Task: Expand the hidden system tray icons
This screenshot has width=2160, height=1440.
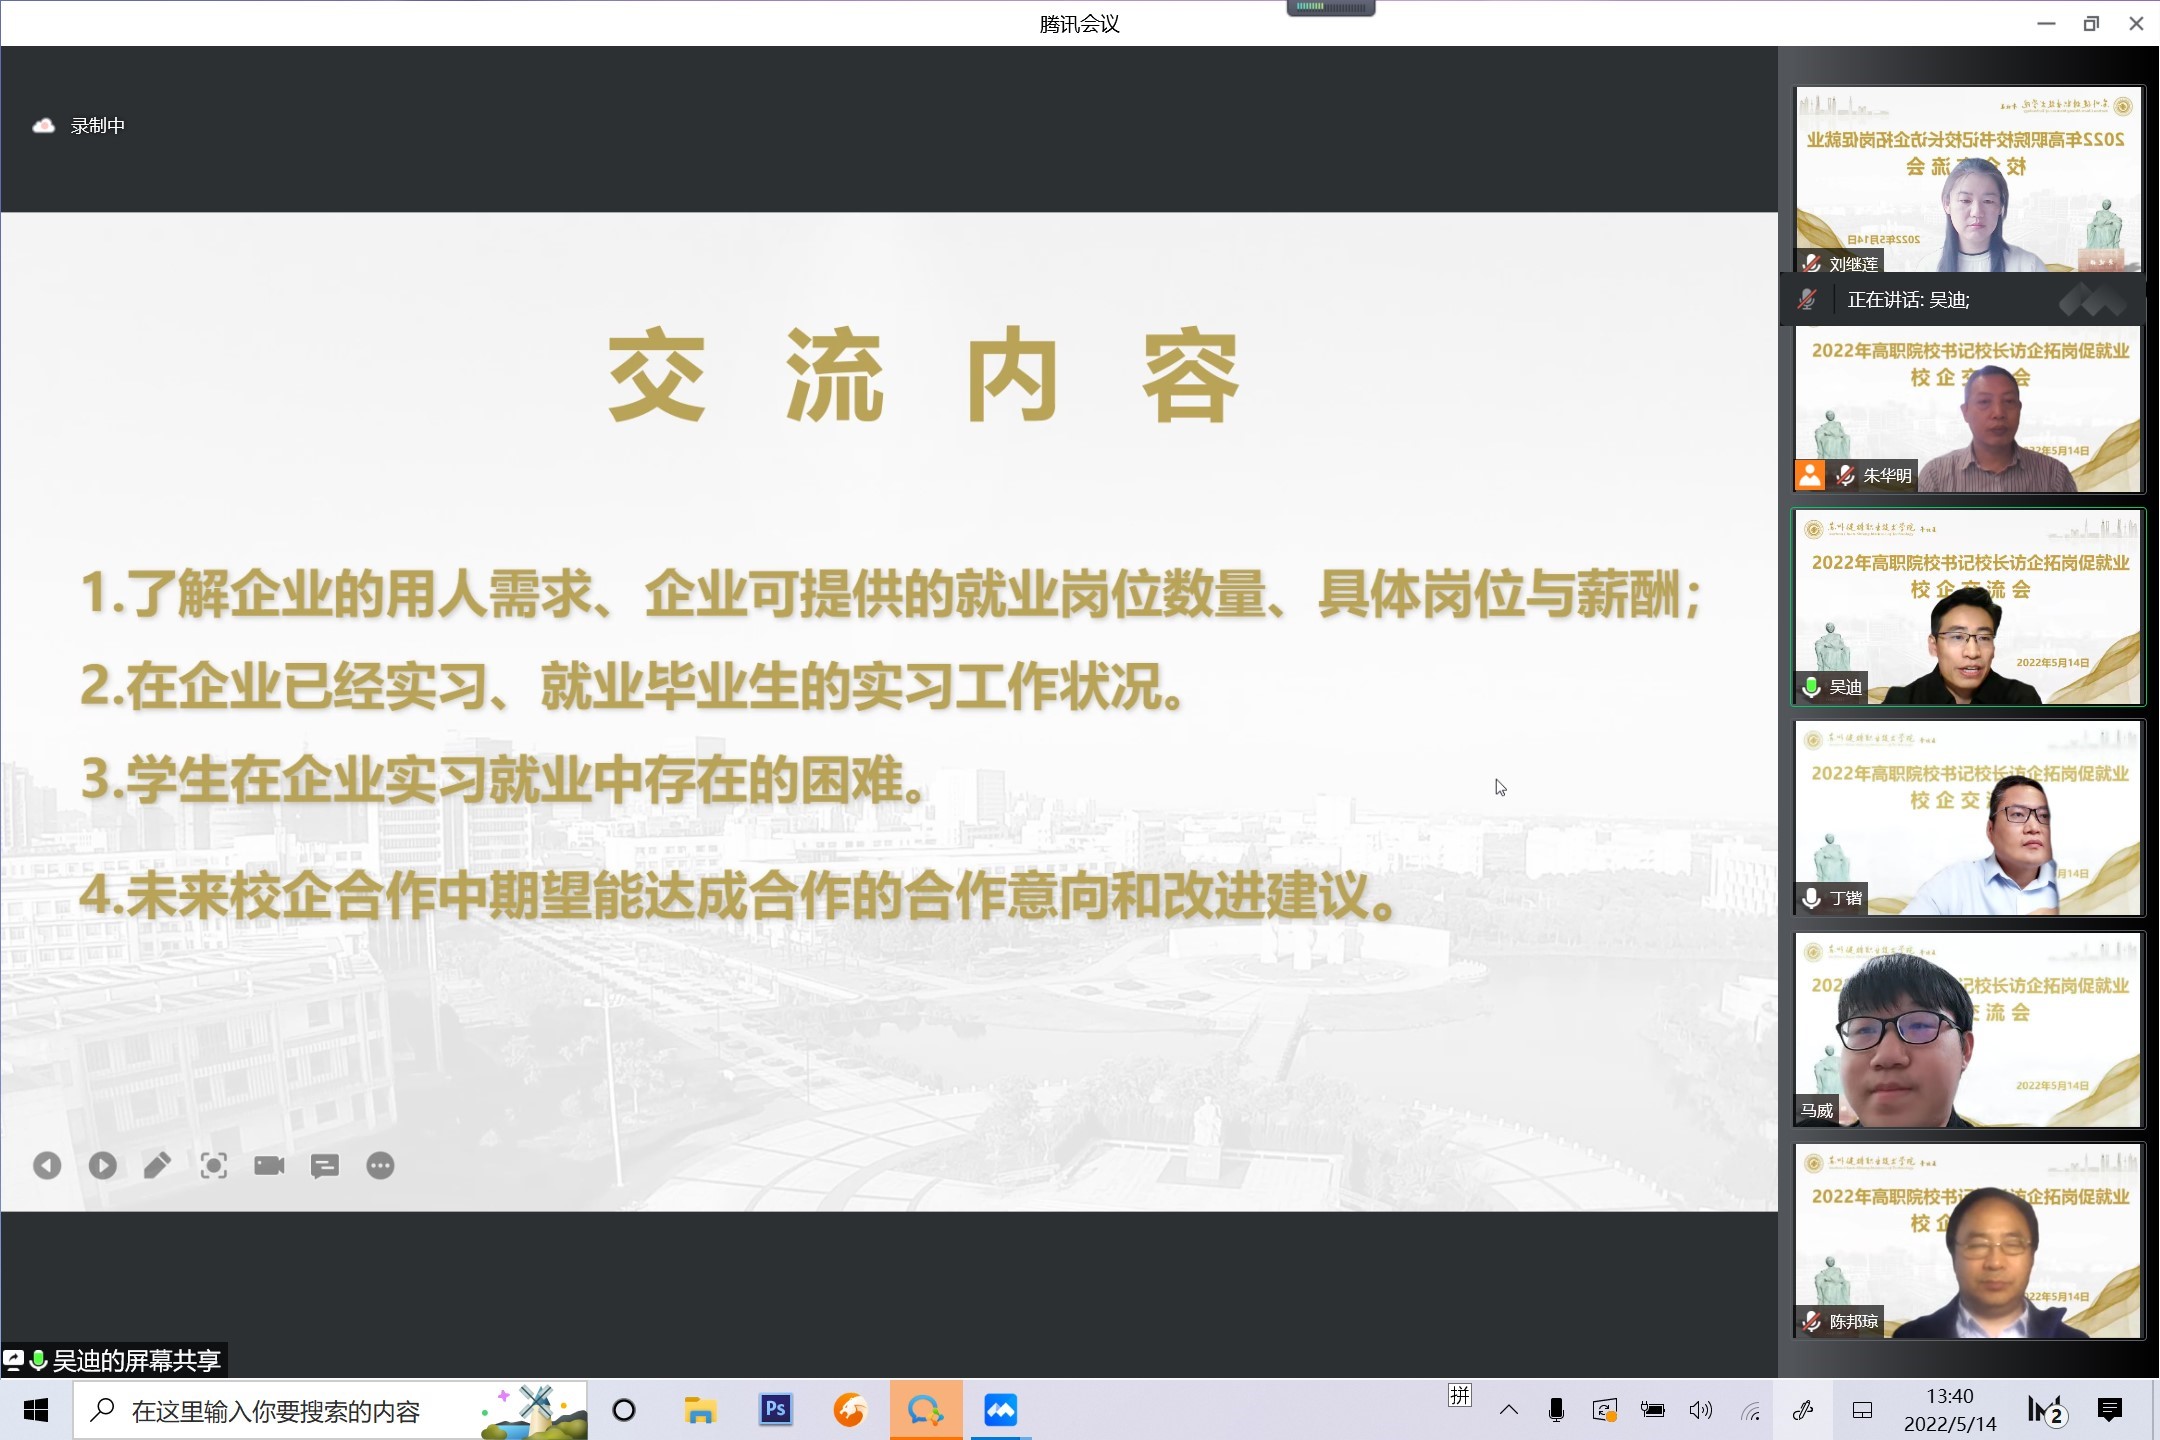Action: pos(1509,1411)
